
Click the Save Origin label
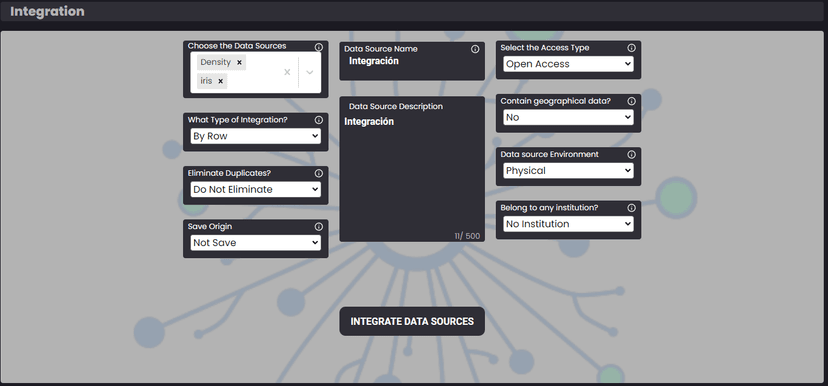tap(210, 227)
